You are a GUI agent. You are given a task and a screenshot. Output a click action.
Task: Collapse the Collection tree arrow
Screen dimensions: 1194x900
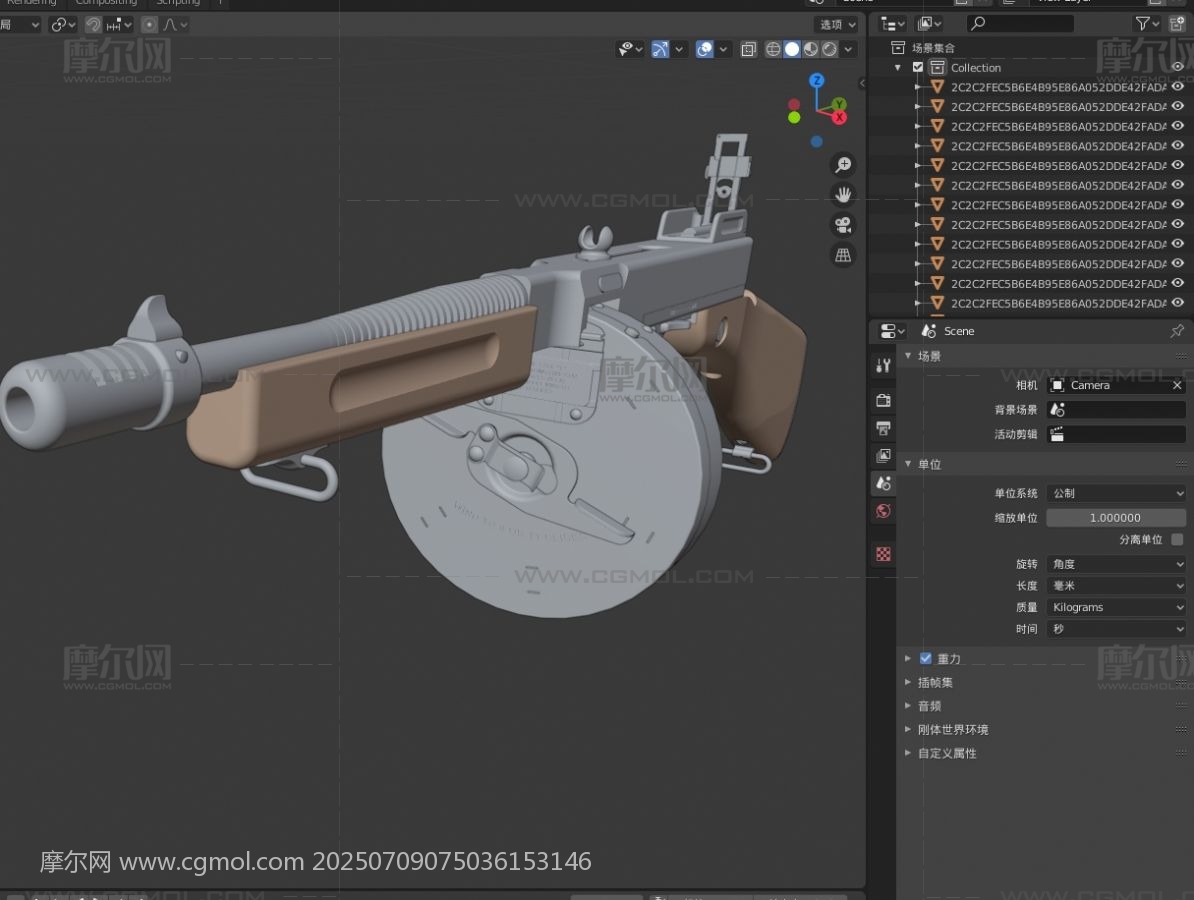point(899,68)
